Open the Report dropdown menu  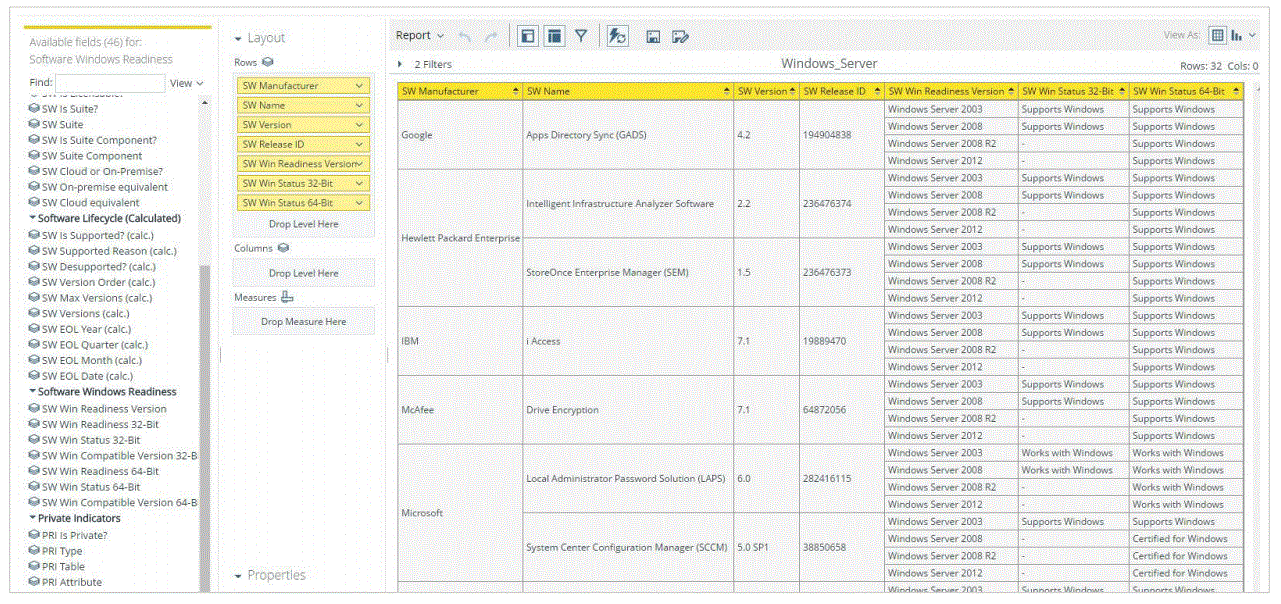pos(420,36)
